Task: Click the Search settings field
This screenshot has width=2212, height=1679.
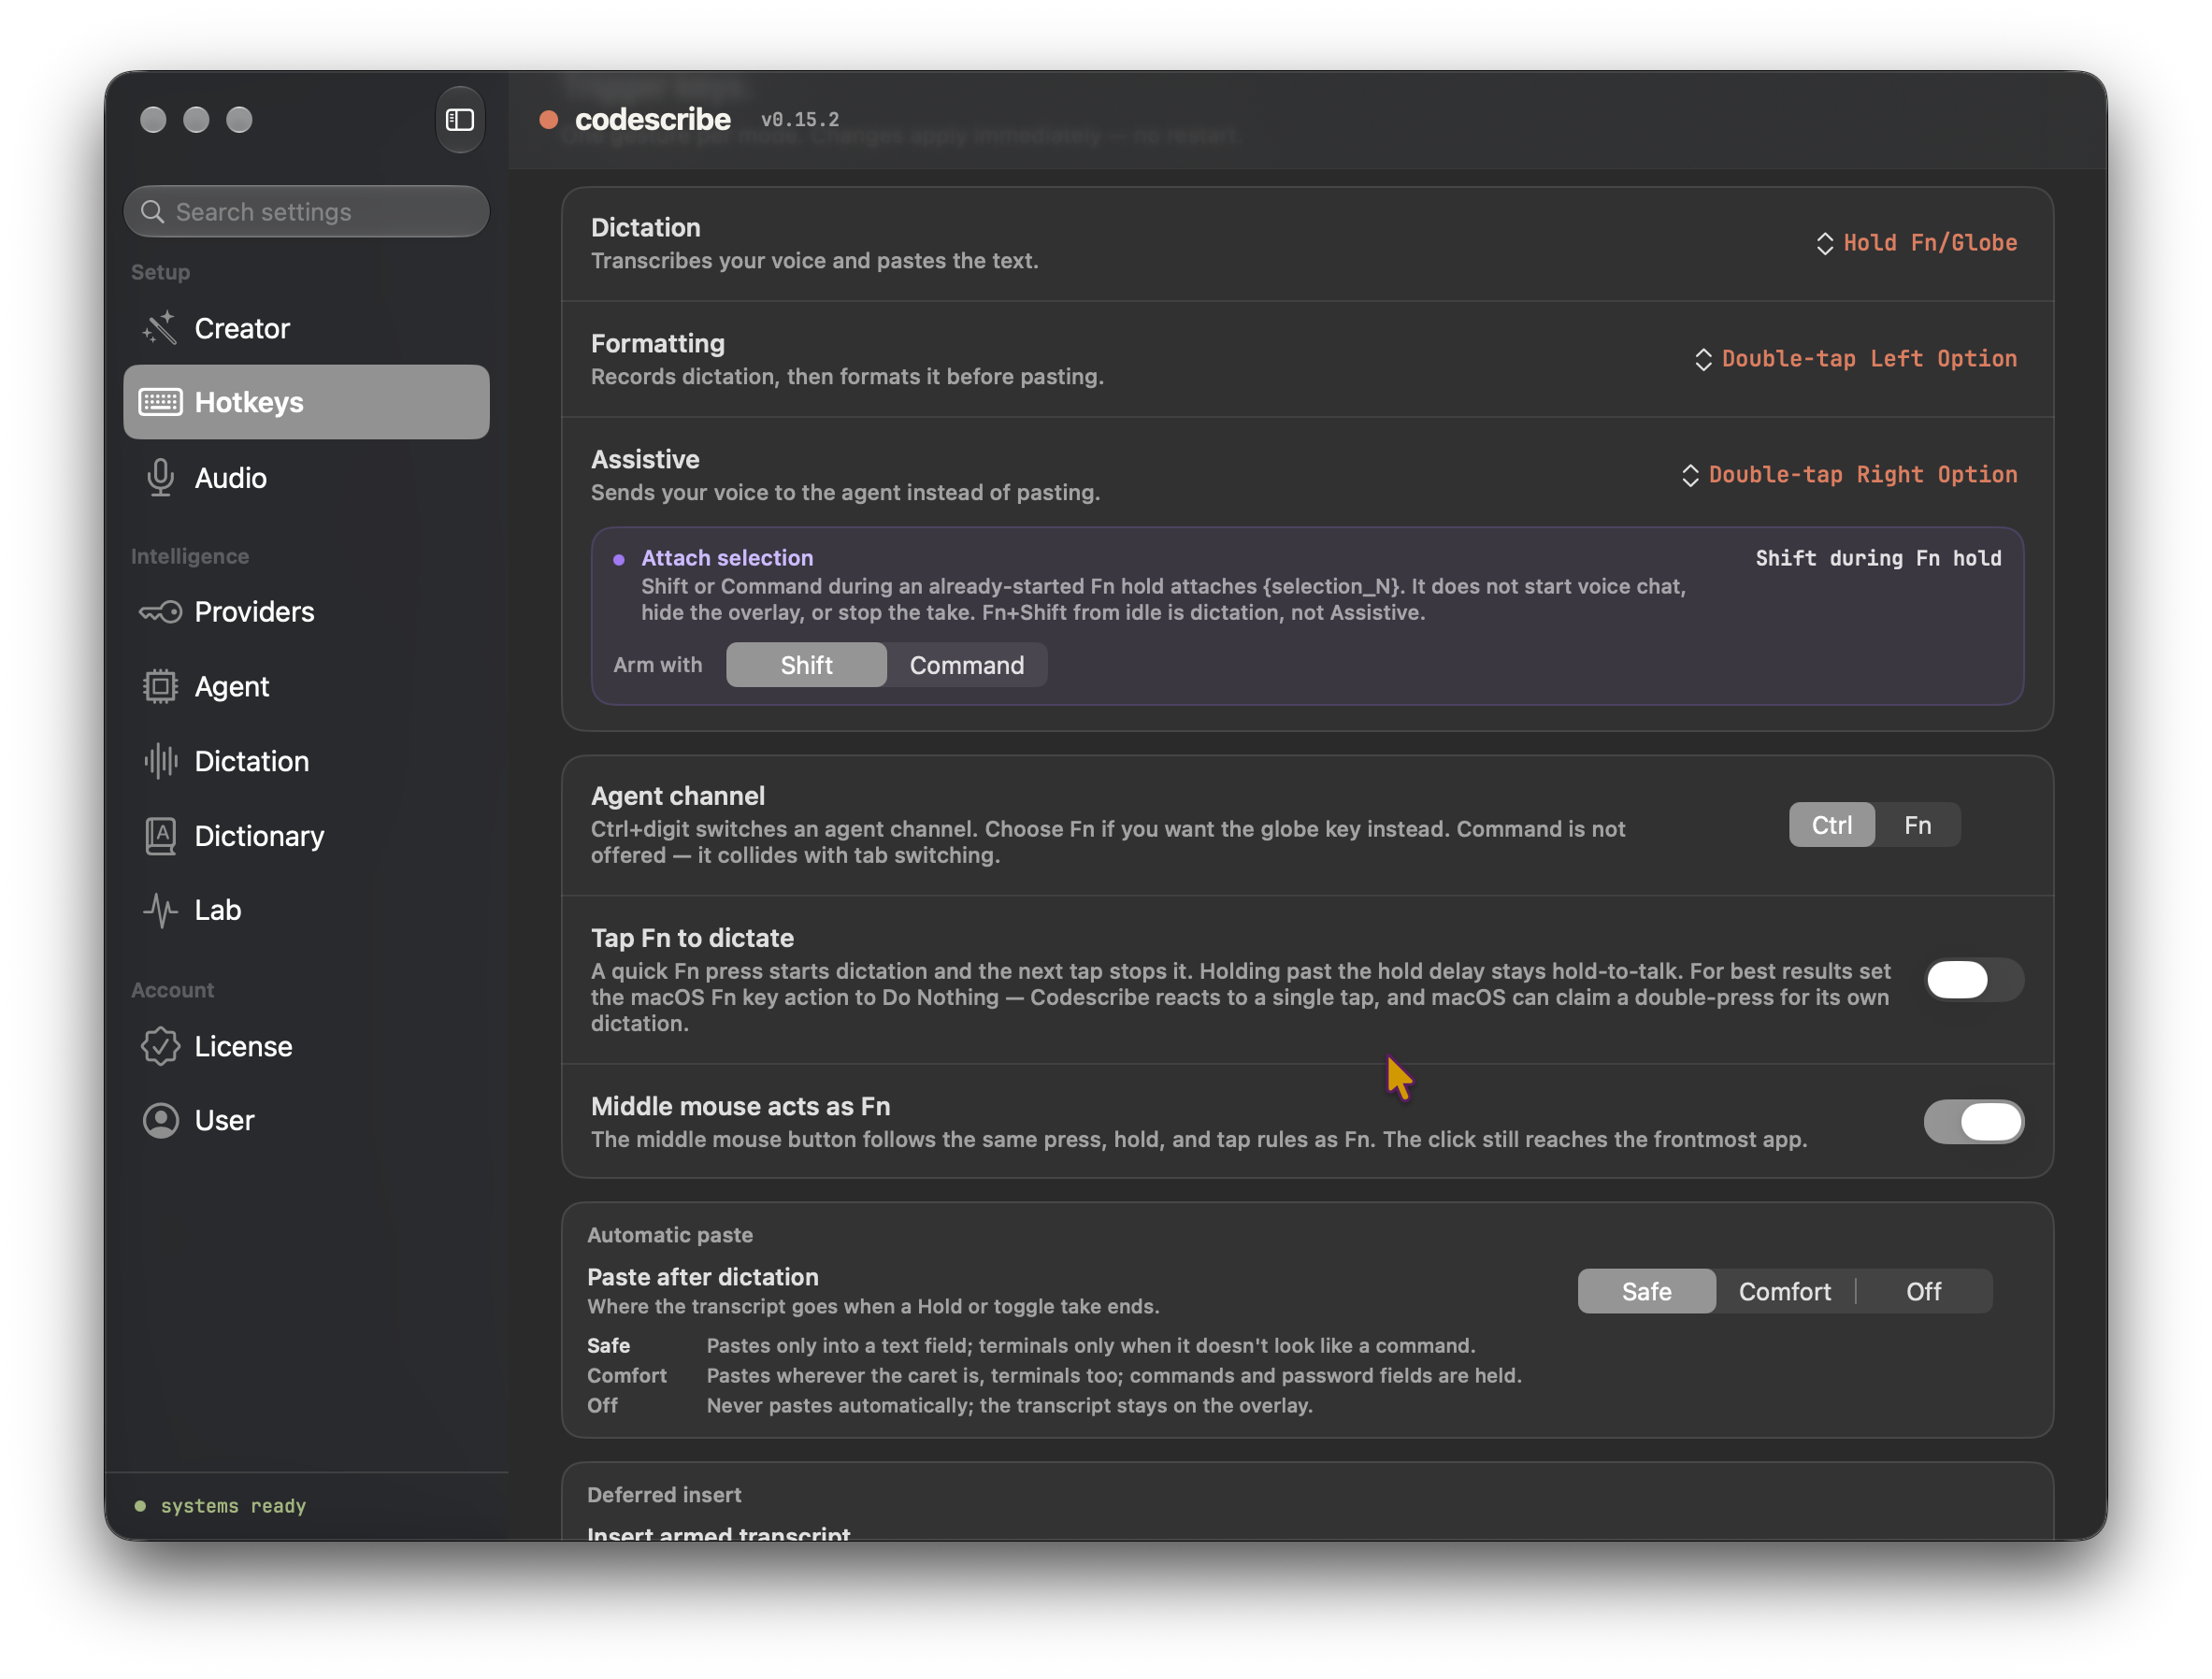Action: click(306, 212)
